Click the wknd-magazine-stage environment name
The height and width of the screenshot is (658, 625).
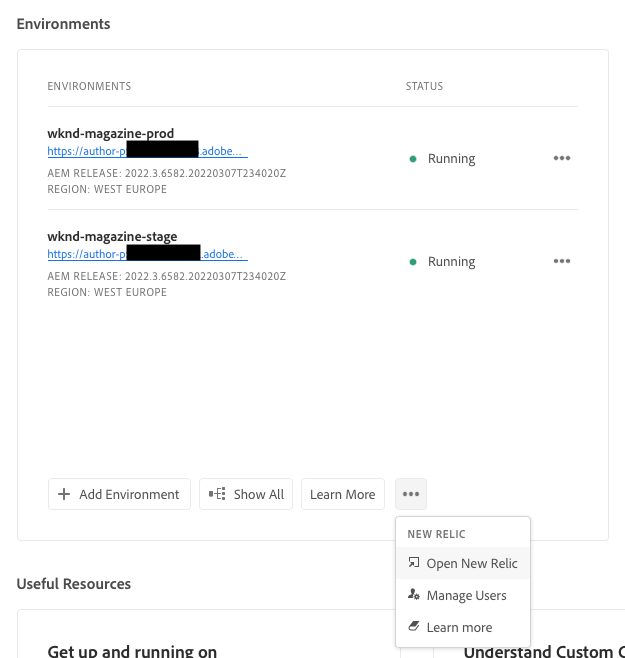coord(112,237)
